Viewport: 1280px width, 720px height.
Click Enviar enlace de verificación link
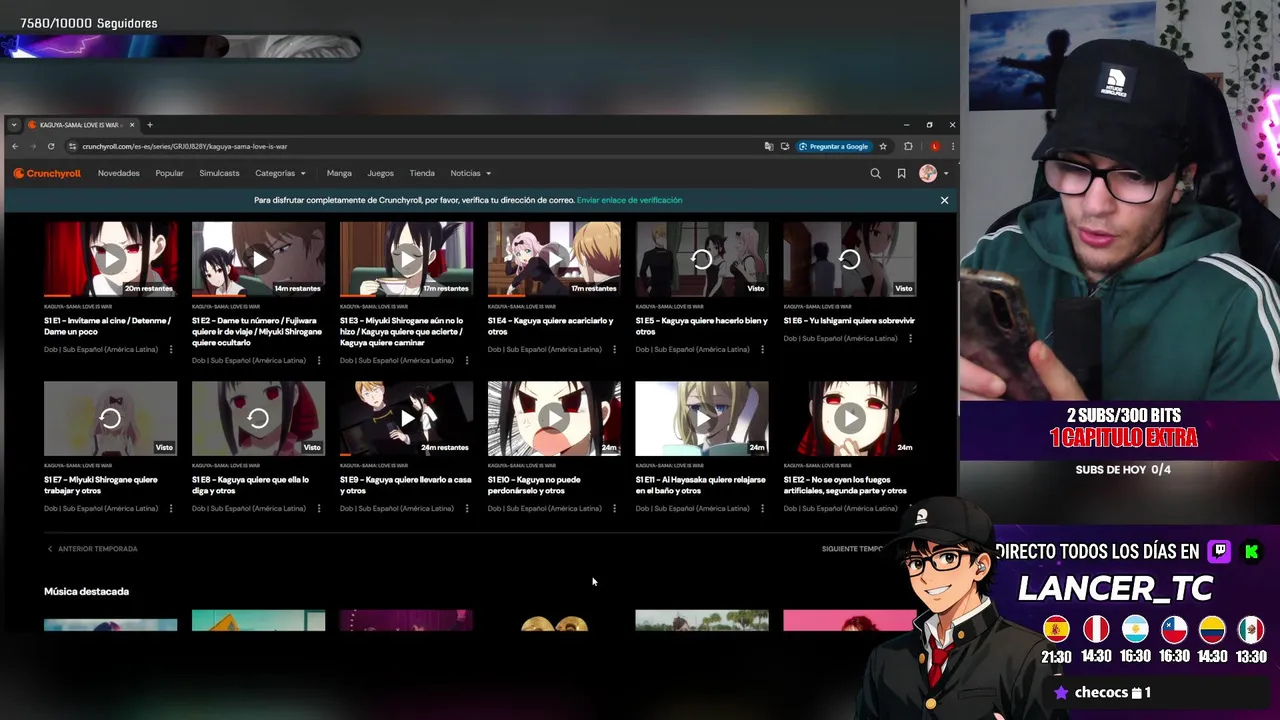point(629,200)
